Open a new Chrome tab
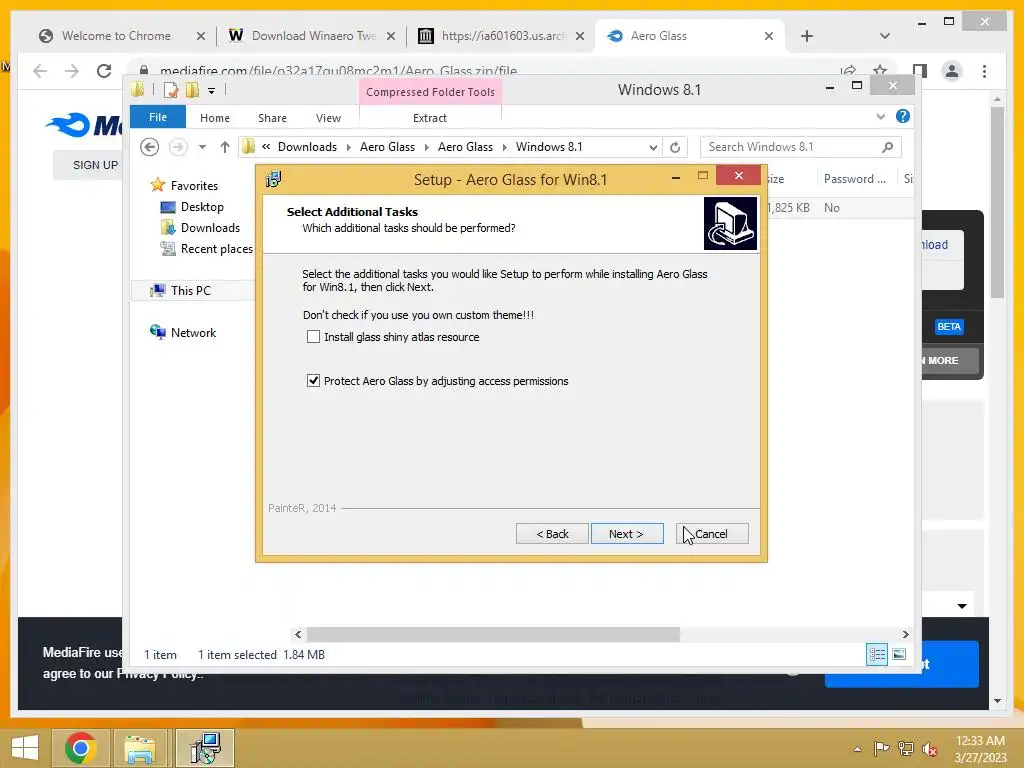 click(x=807, y=36)
